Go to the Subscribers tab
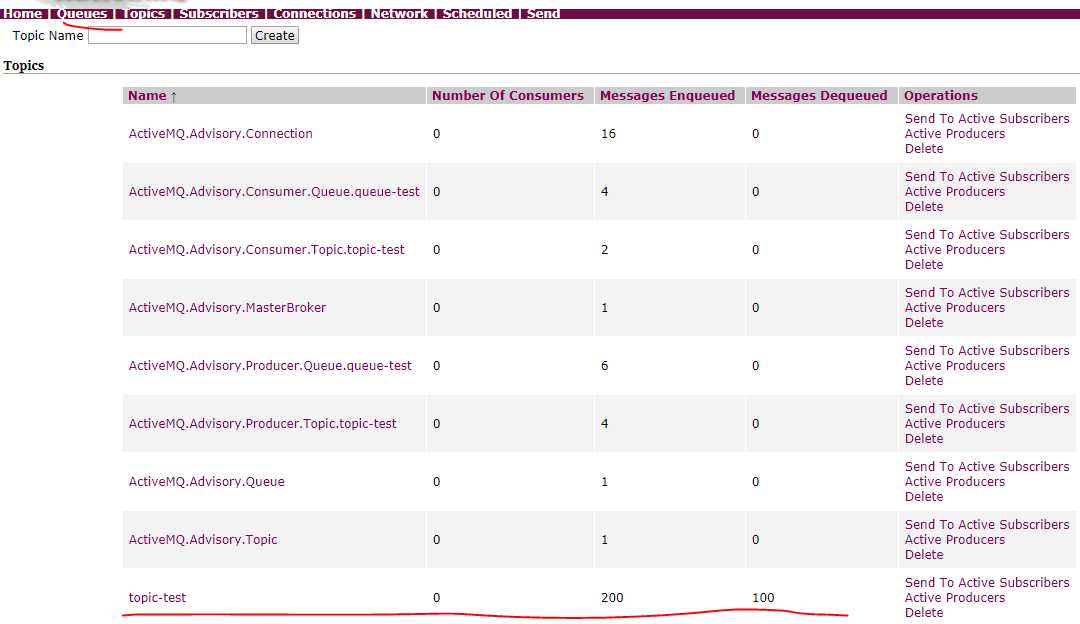This screenshot has width=1080, height=624. [x=219, y=13]
